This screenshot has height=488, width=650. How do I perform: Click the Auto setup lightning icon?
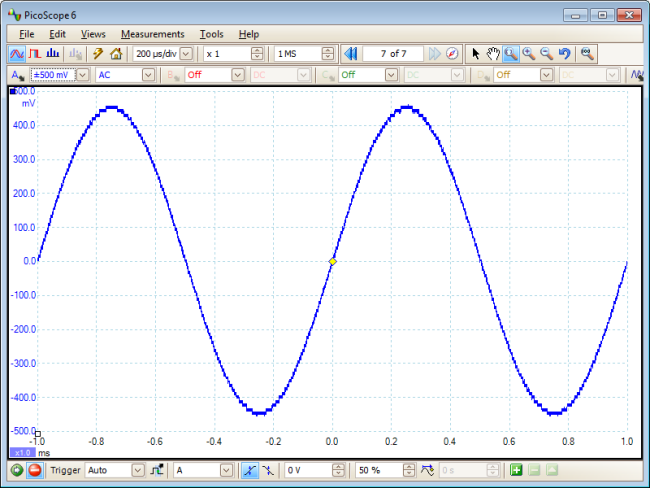(x=98, y=53)
